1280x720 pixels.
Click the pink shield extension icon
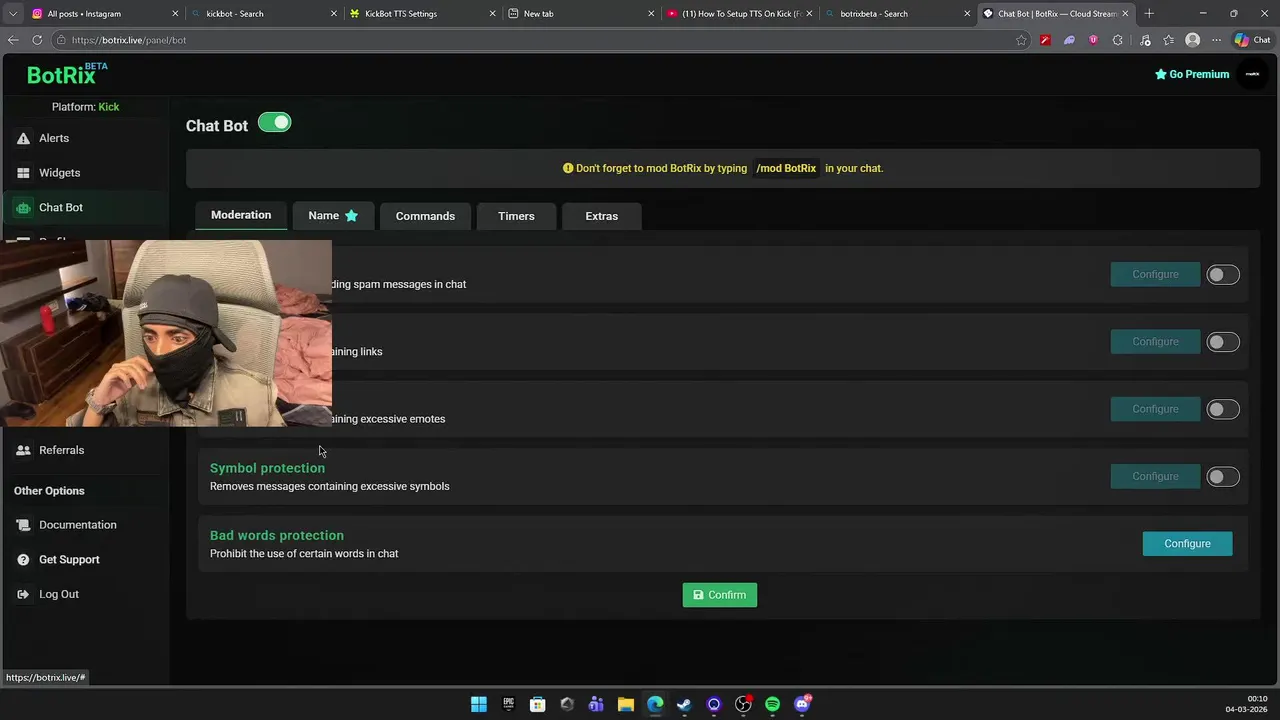pos(1093,40)
